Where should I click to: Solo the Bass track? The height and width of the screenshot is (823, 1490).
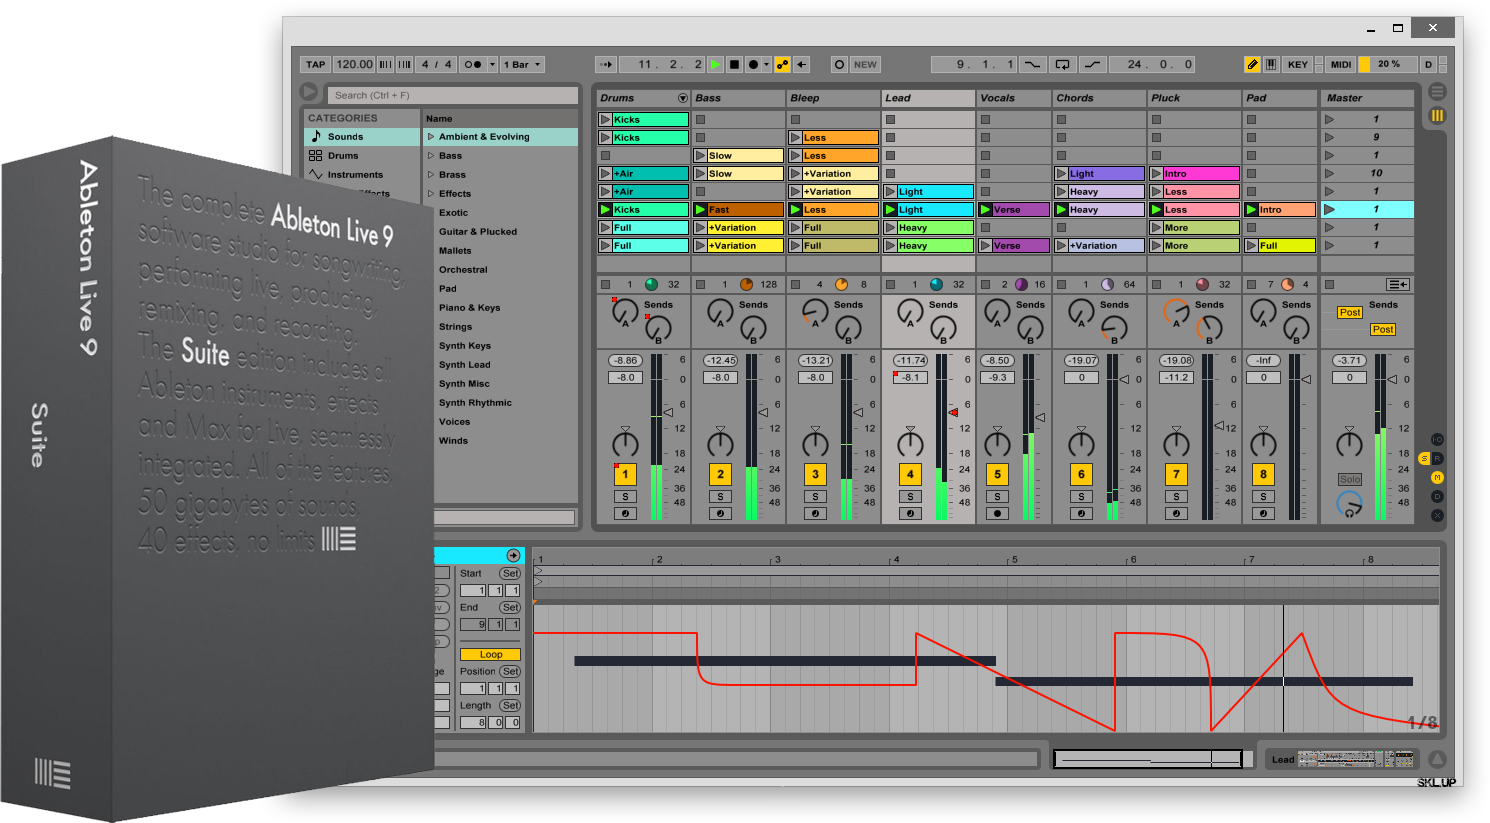pyautogui.click(x=720, y=497)
